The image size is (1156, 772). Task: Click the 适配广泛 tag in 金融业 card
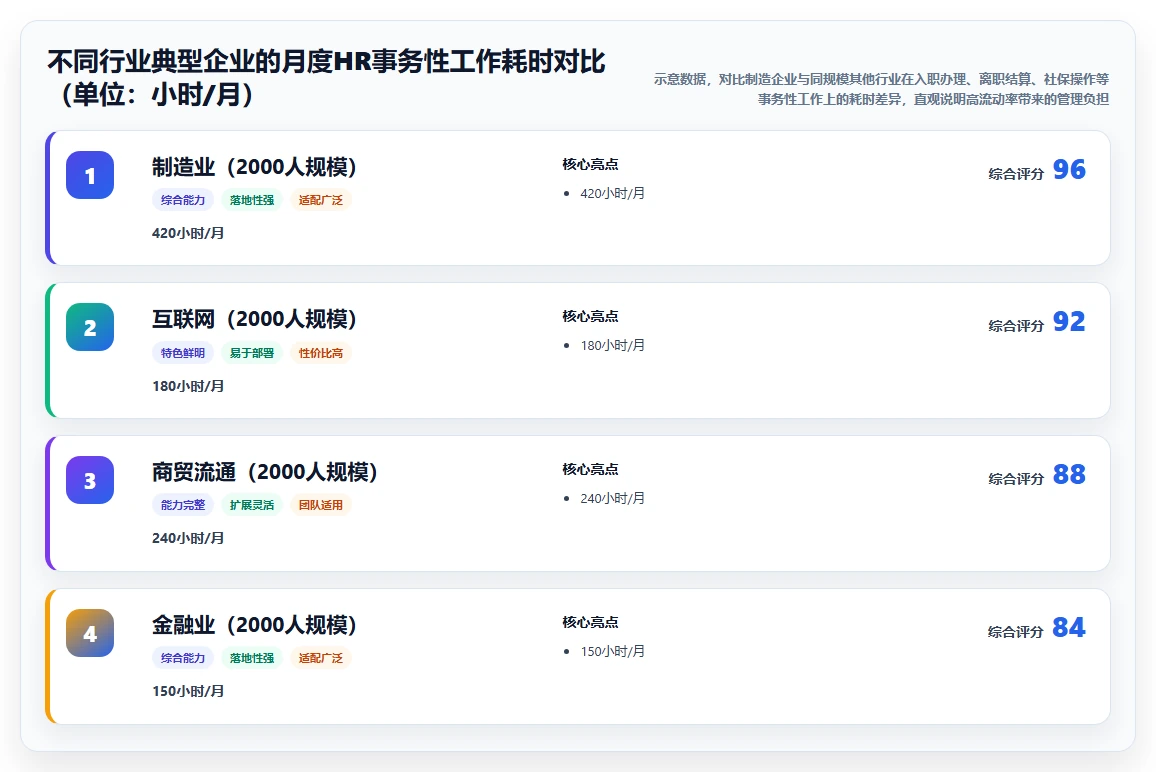[x=321, y=658]
